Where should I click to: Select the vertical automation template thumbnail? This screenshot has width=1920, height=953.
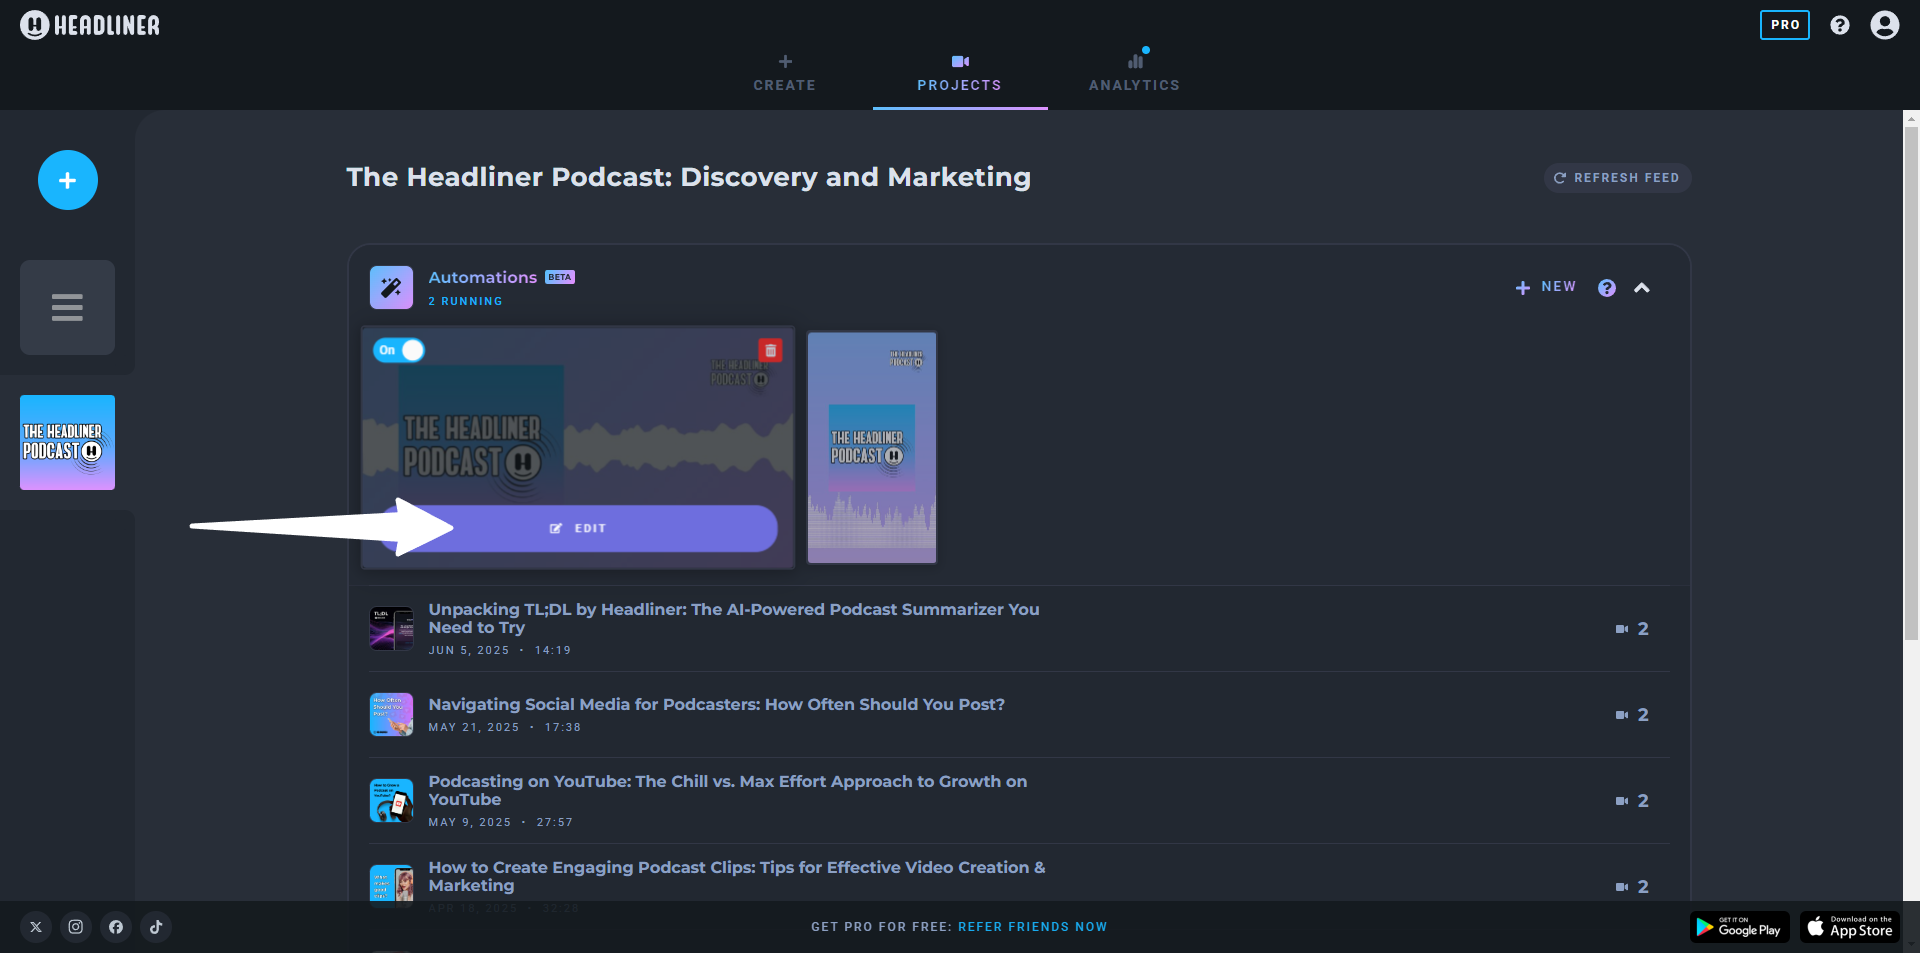[872, 447]
